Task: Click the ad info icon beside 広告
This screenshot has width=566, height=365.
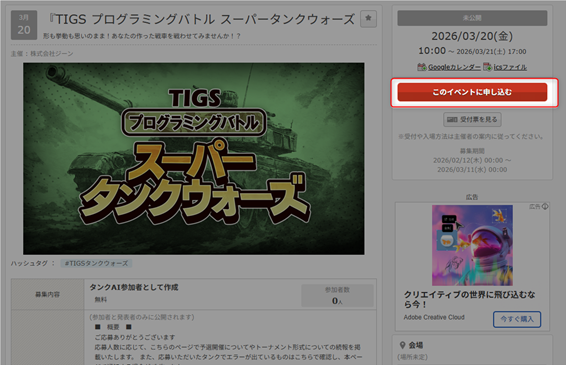Action: pyautogui.click(x=545, y=207)
